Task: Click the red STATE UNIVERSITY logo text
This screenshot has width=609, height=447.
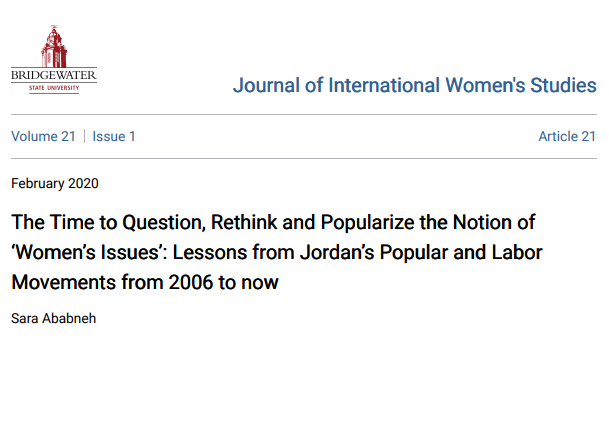Action: point(54,88)
